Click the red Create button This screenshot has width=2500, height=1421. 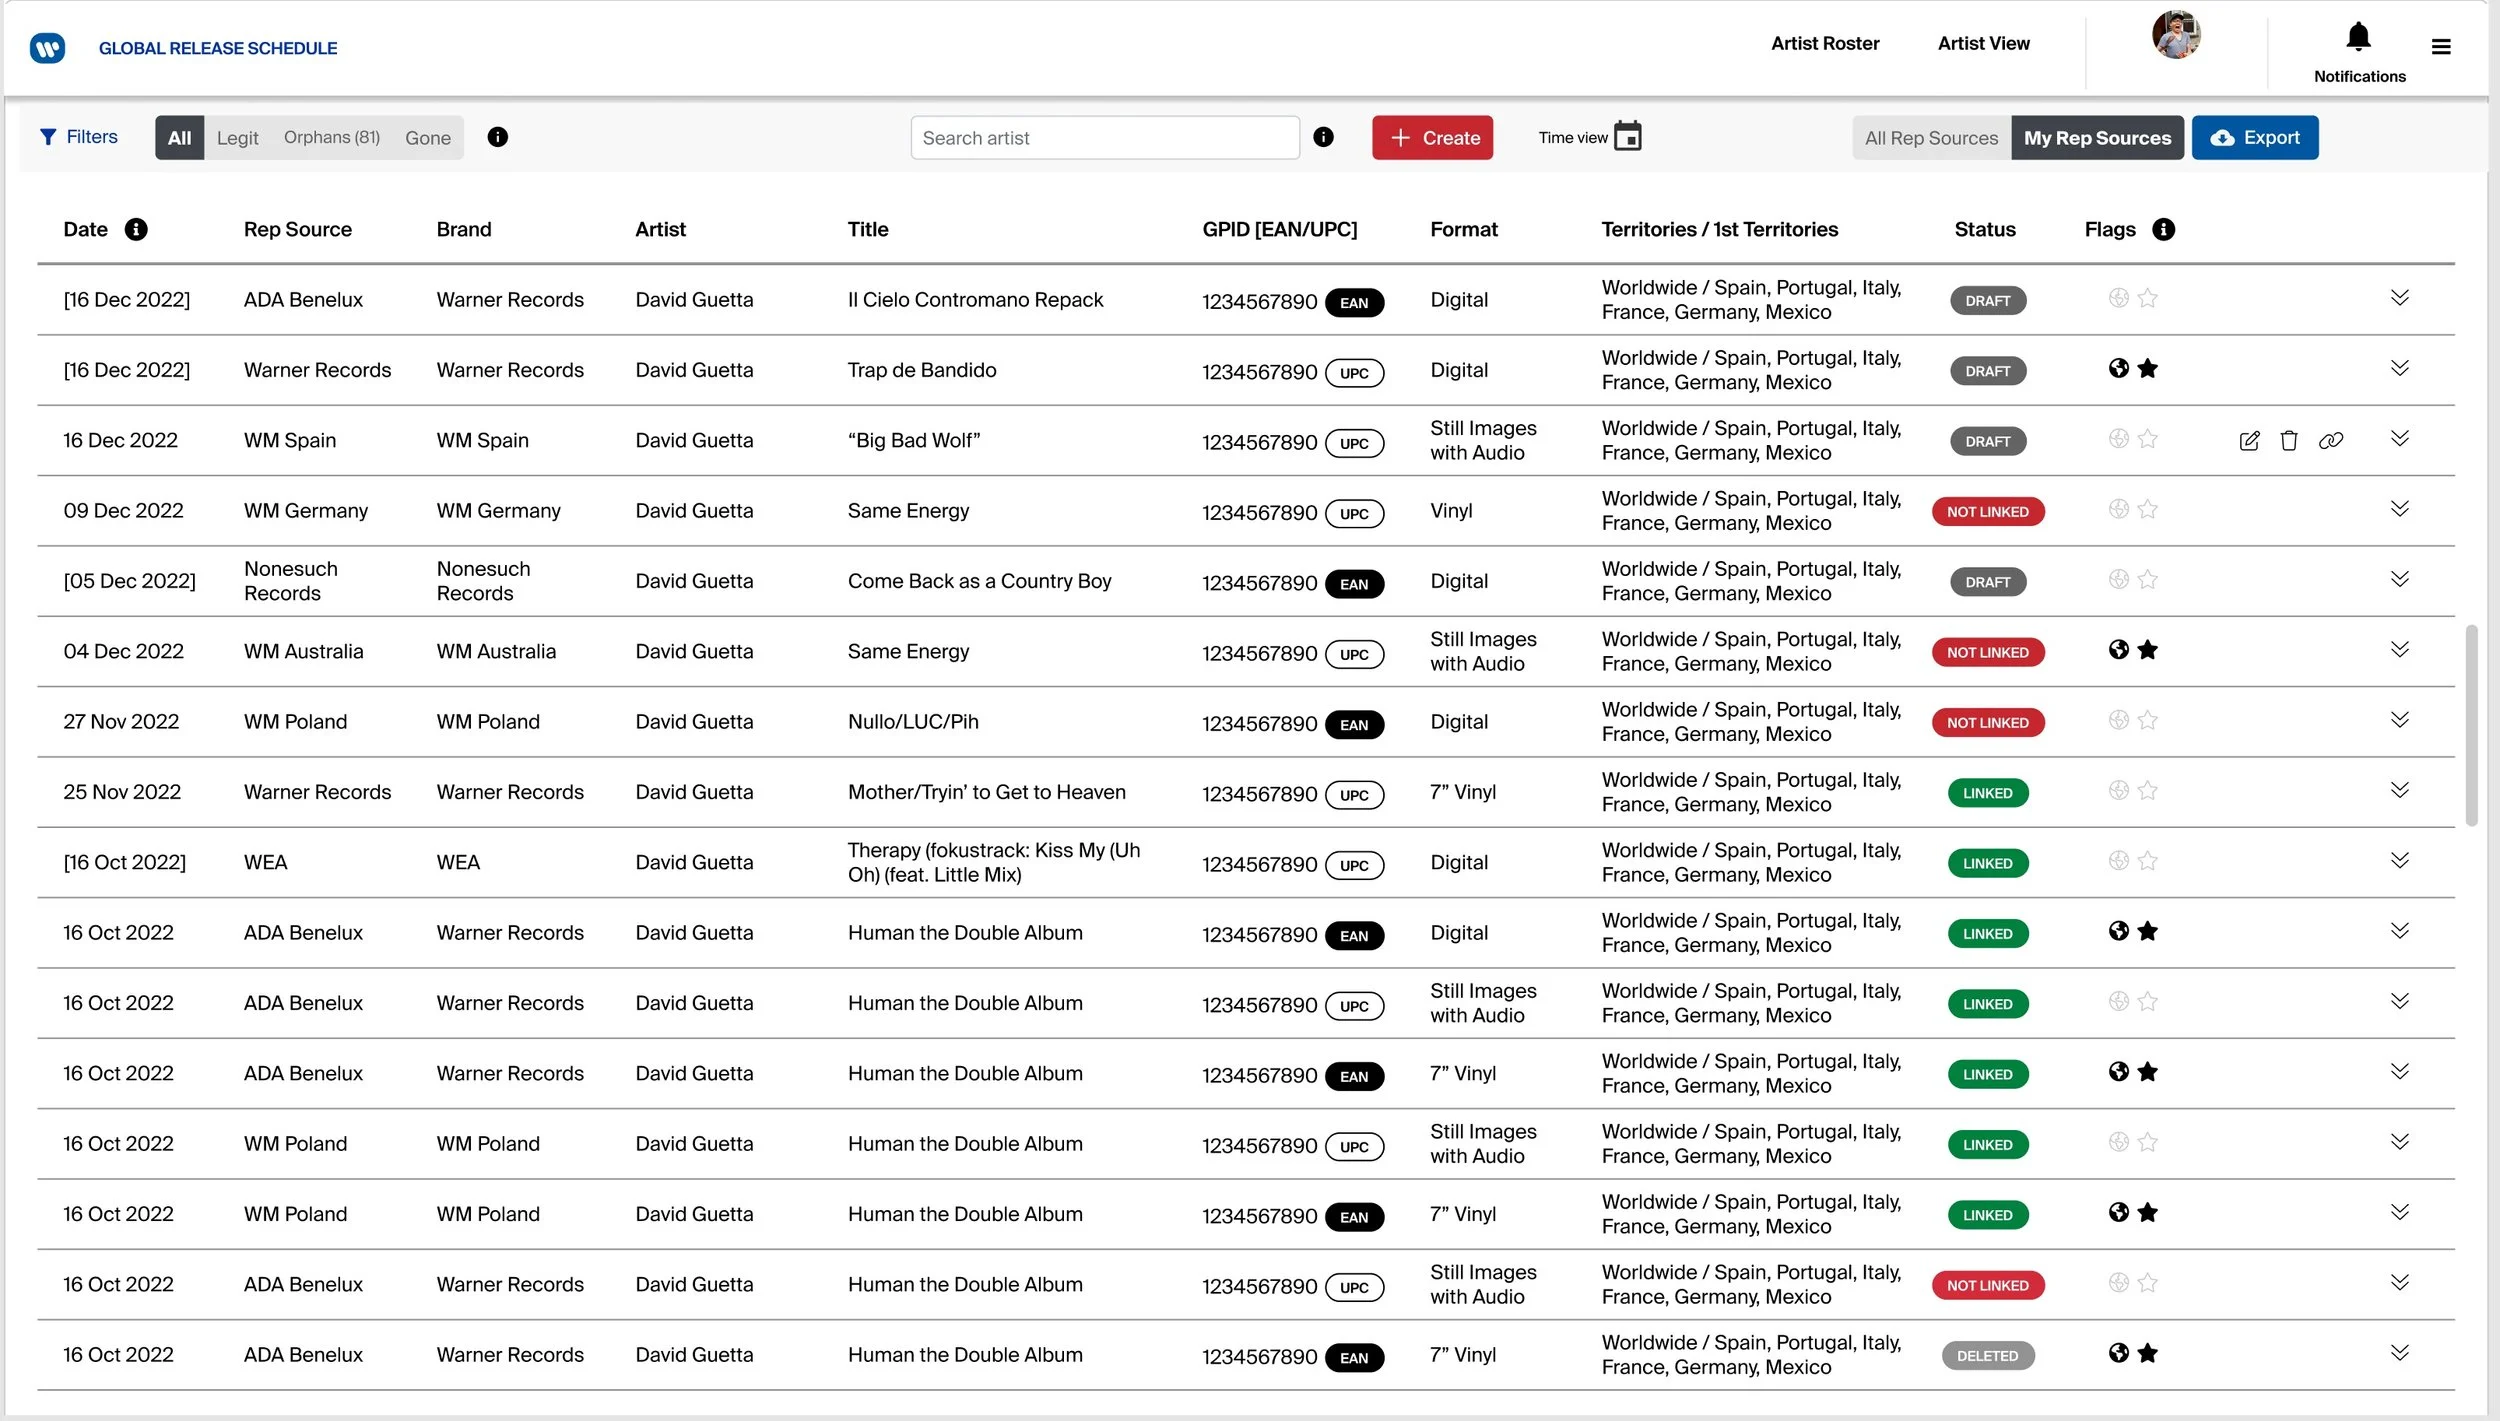1432,138
